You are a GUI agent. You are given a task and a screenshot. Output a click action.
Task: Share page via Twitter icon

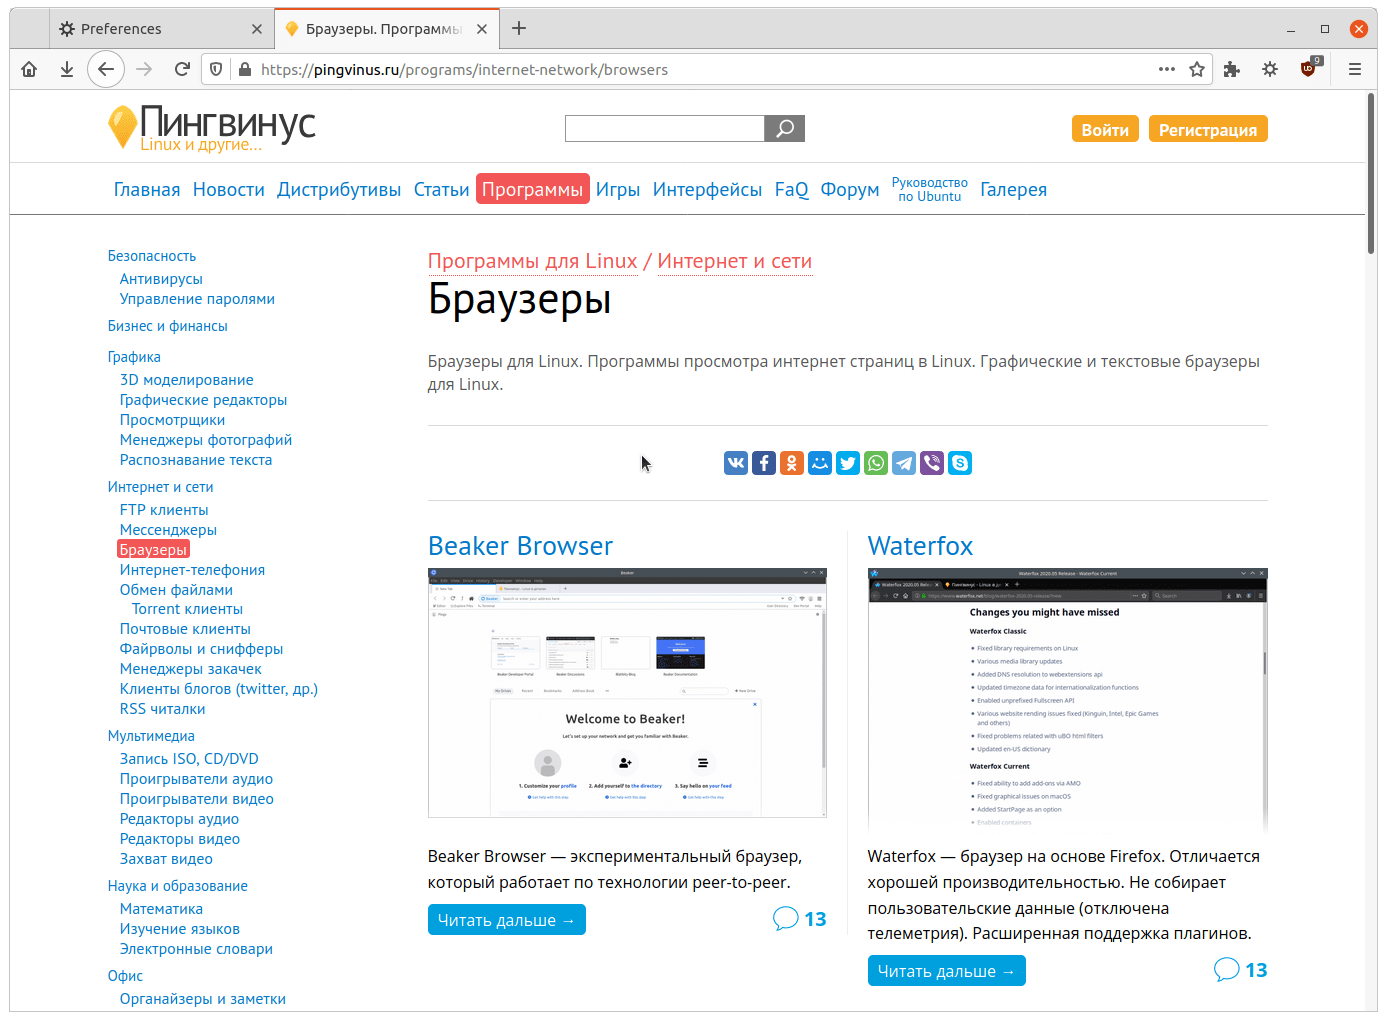[x=848, y=463]
